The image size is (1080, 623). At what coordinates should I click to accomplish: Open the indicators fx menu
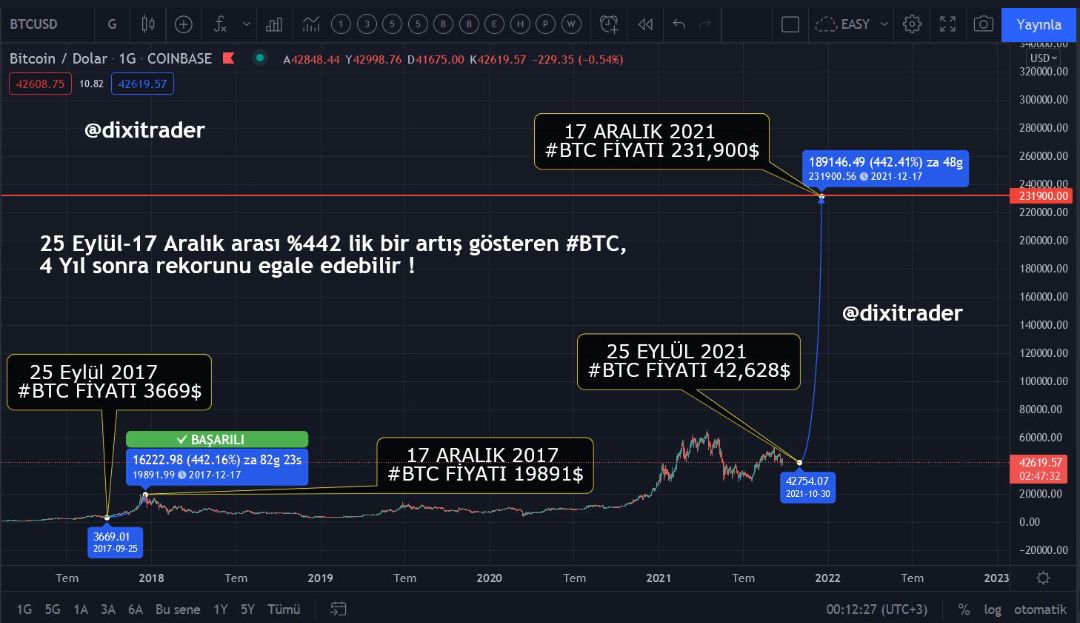point(220,24)
